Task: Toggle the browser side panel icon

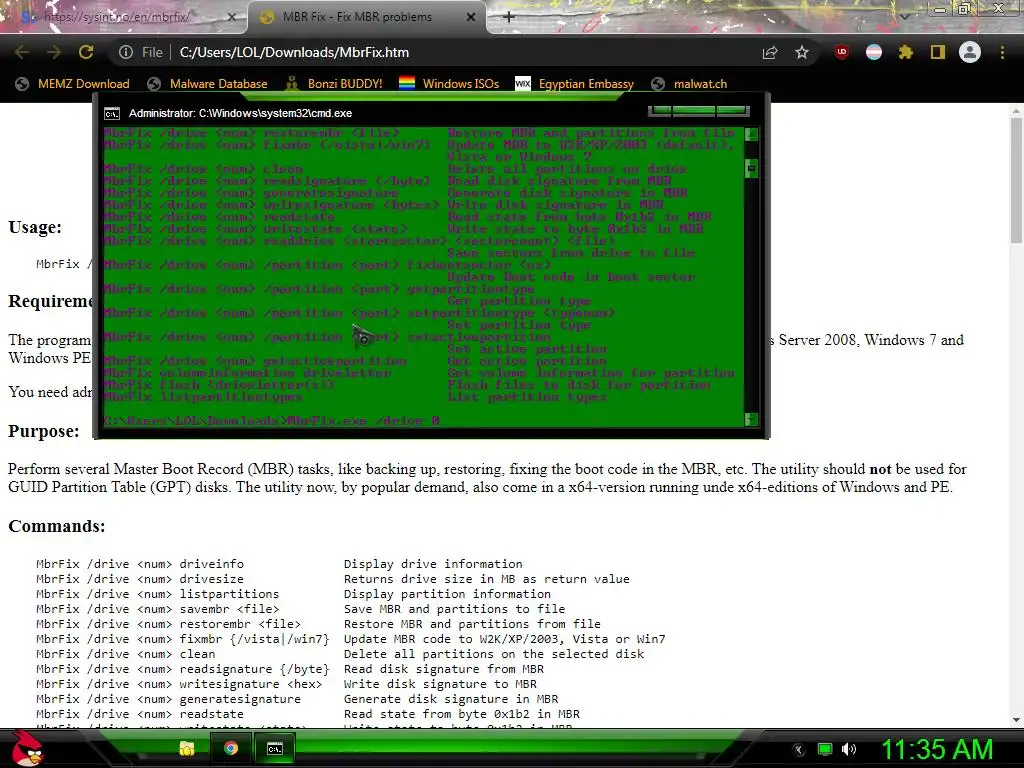Action: 938,52
